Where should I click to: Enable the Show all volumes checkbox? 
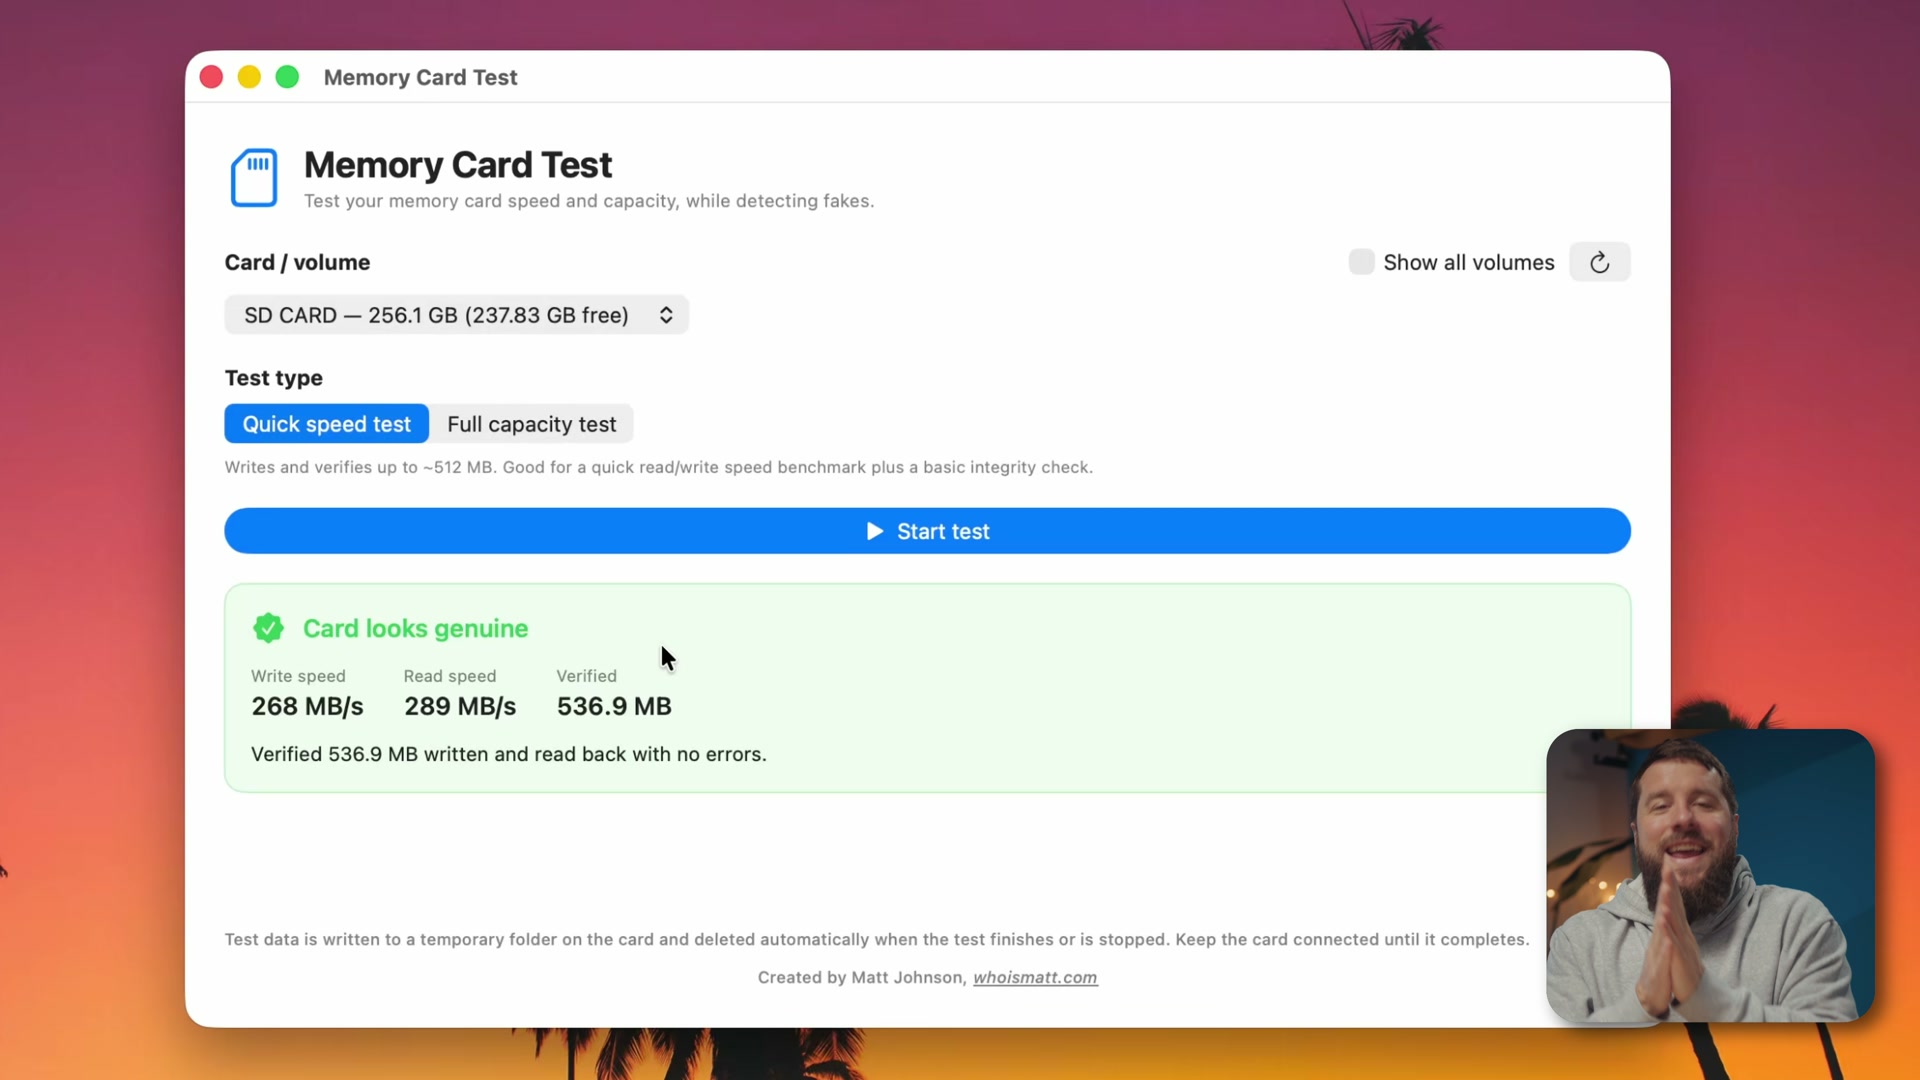(x=1361, y=262)
